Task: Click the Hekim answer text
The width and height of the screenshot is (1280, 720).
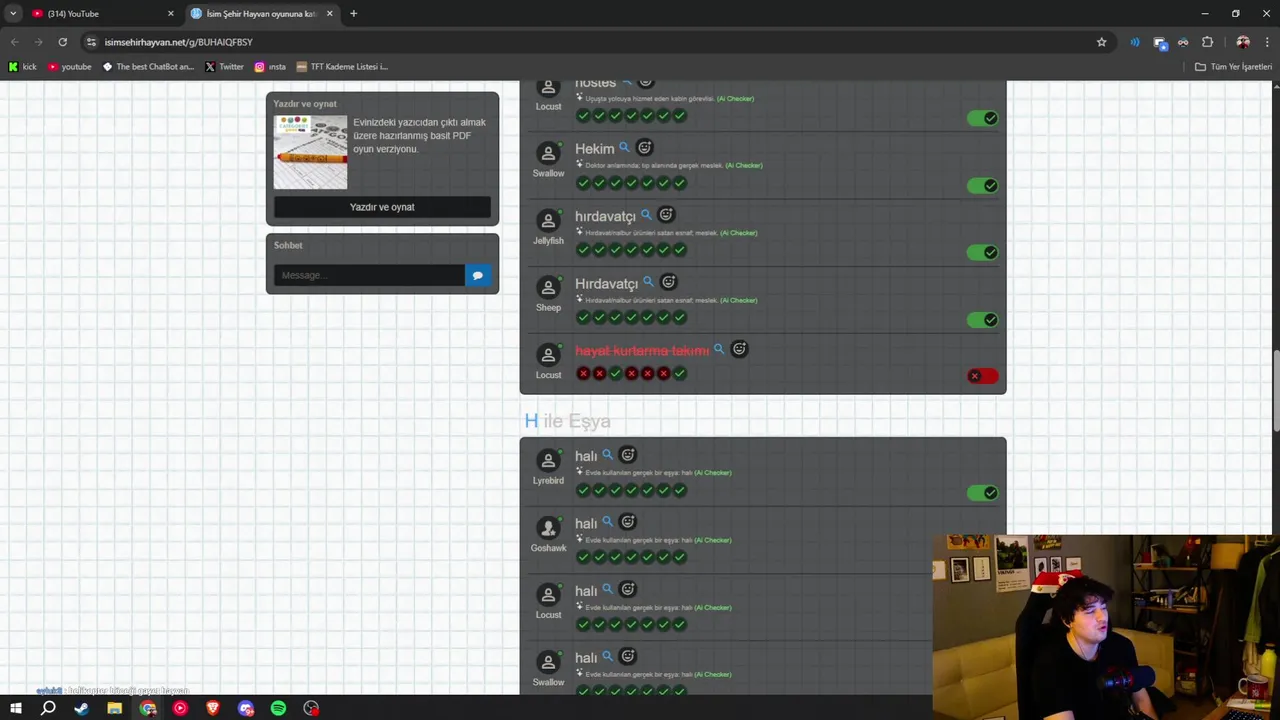Action: [x=595, y=149]
